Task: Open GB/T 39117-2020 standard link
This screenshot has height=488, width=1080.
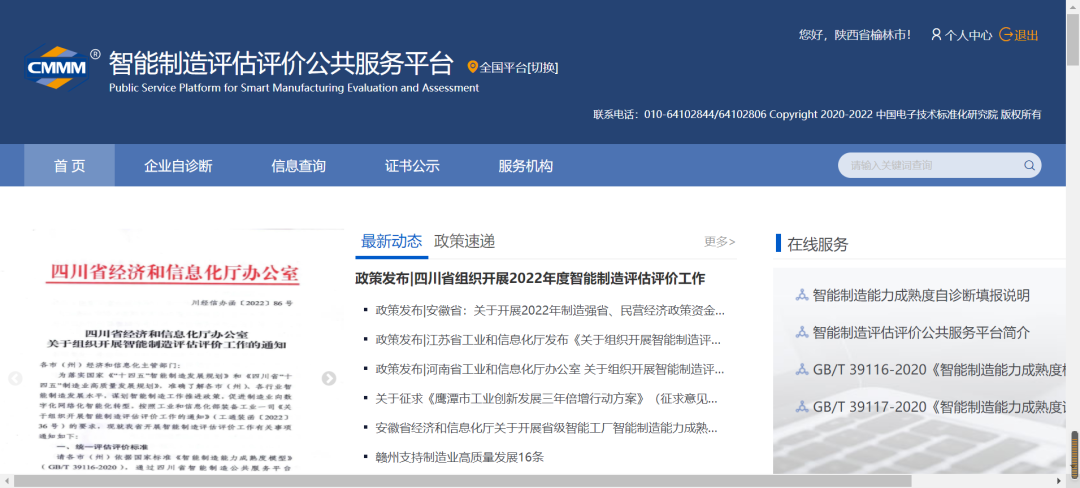Action: click(x=939, y=407)
